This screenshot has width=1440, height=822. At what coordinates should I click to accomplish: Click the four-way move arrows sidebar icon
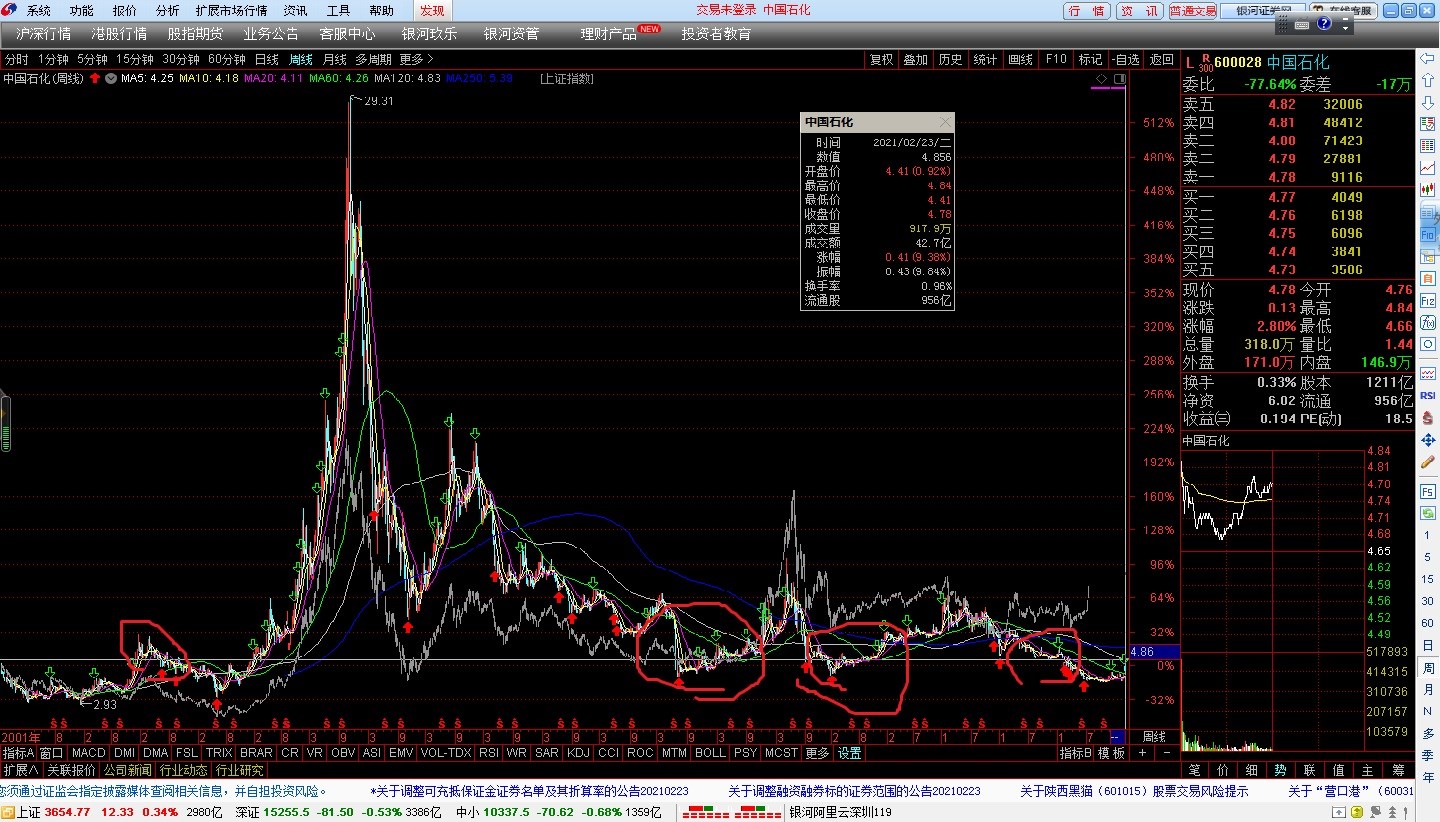click(x=1428, y=440)
